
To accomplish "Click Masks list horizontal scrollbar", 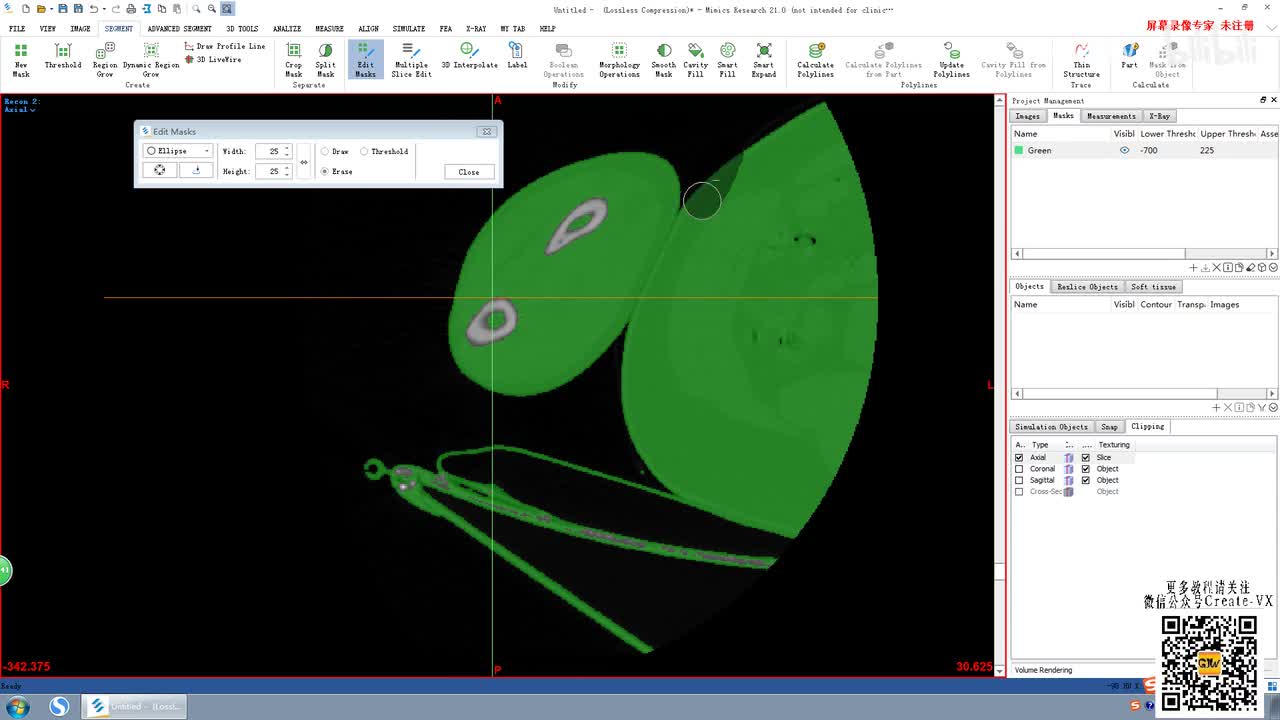I will [x=1144, y=254].
